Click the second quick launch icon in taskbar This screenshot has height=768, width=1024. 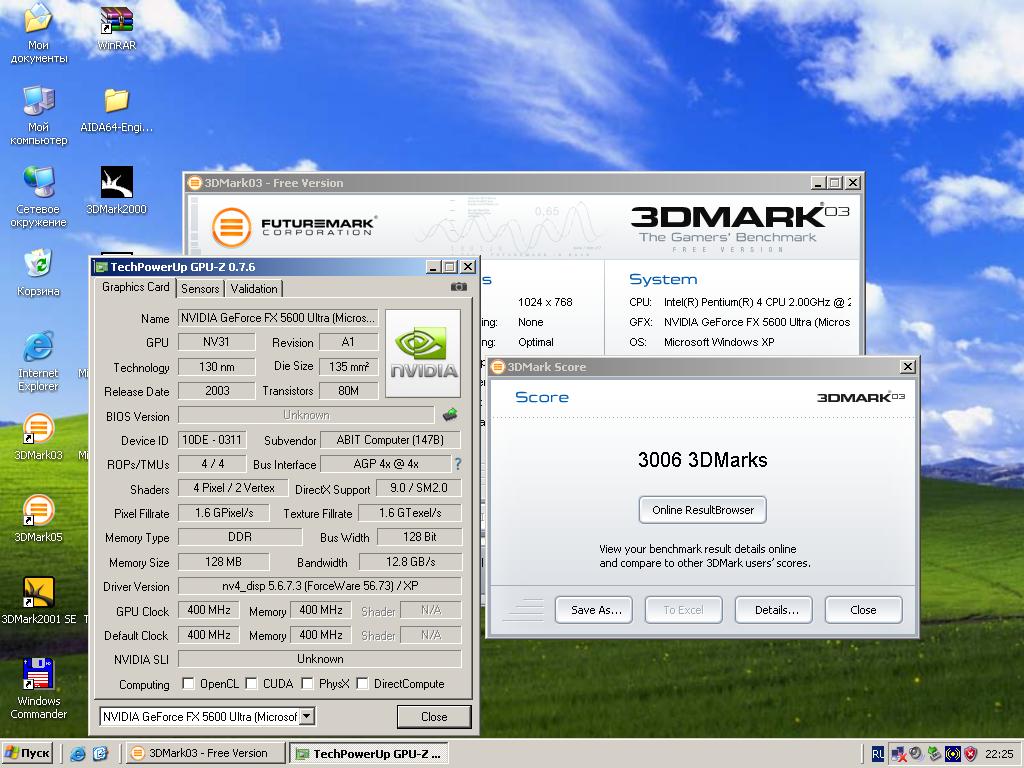coord(100,754)
